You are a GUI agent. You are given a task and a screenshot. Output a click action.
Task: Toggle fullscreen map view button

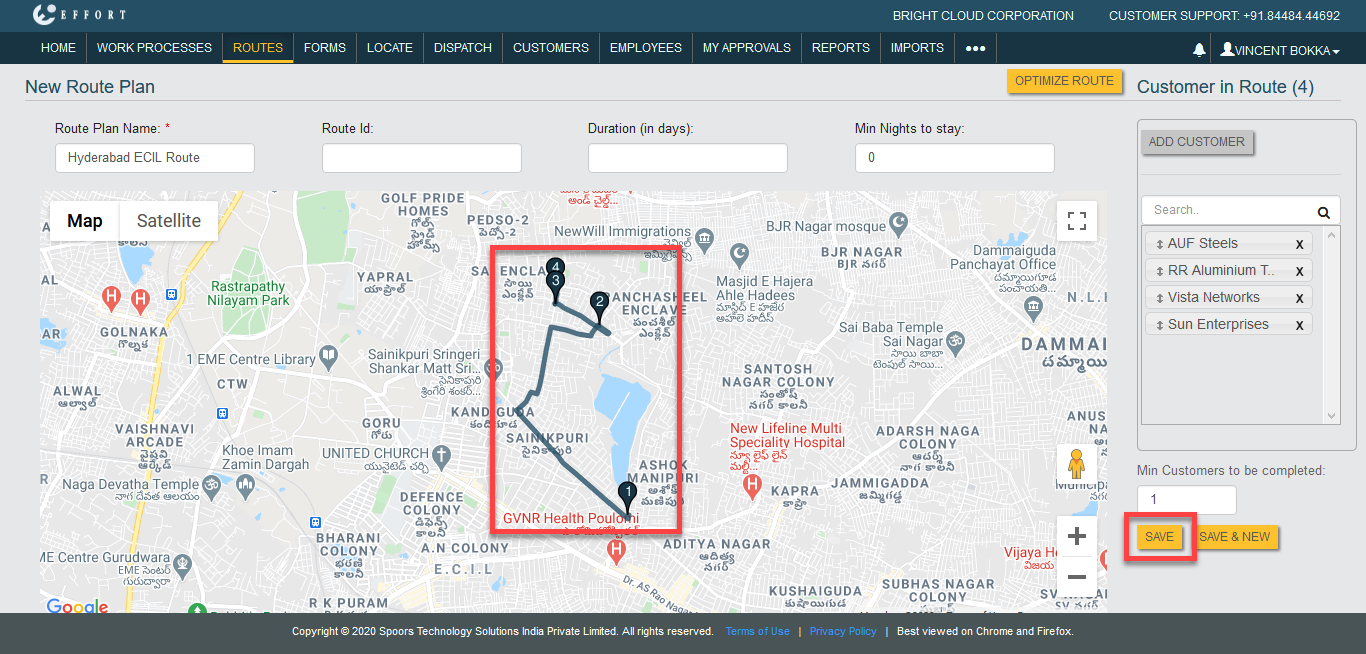pos(1077,221)
